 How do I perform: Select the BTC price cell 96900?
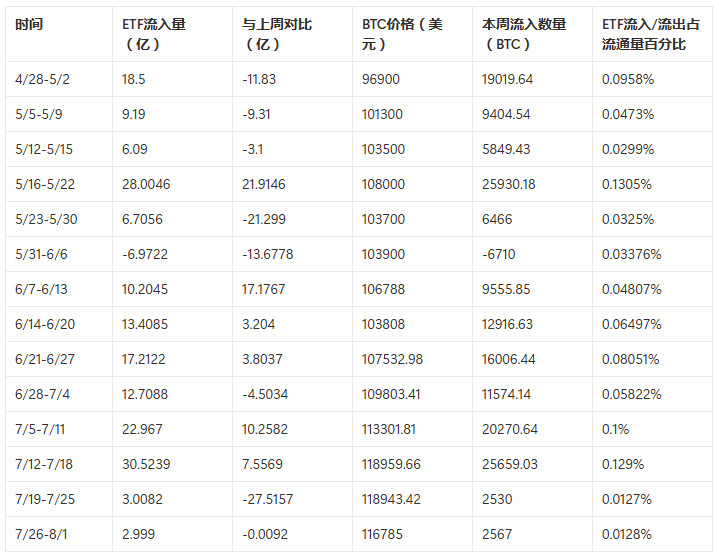coord(381,79)
